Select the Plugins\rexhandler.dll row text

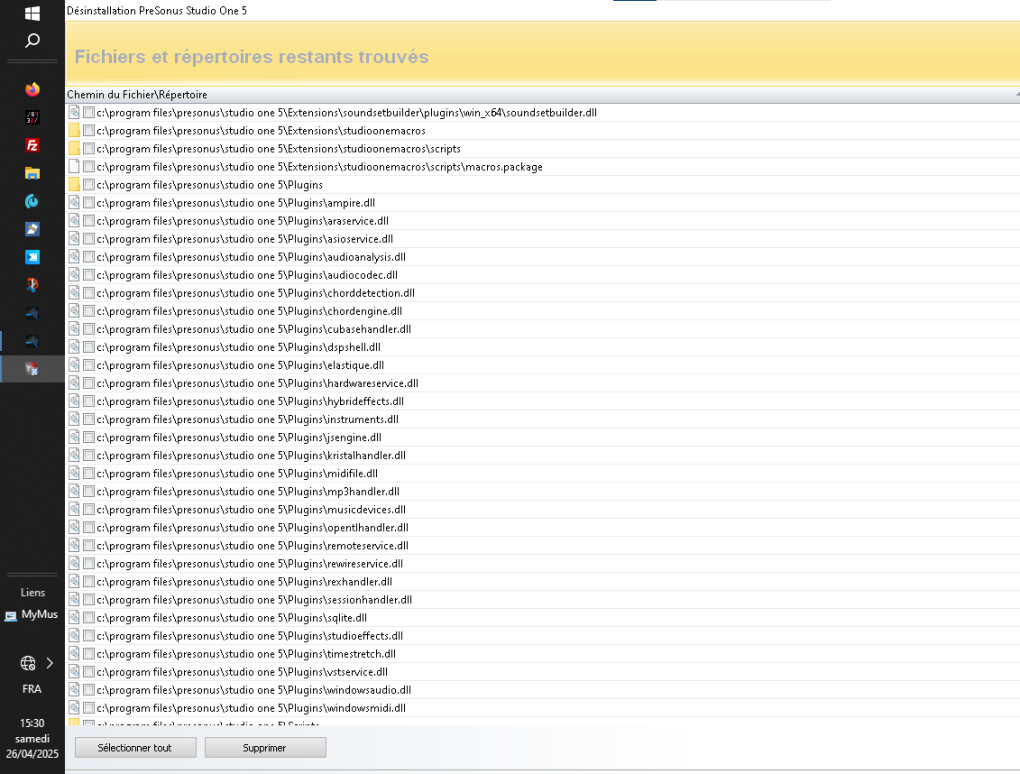(x=245, y=581)
